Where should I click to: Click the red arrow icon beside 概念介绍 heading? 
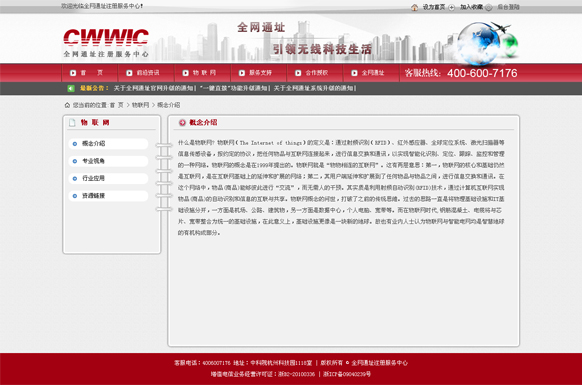pyautogui.click(x=182, y=123)
